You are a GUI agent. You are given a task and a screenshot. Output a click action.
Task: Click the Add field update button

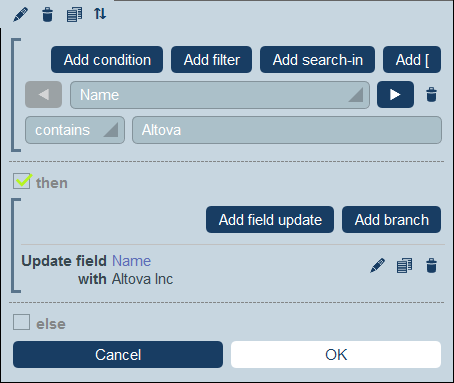(270, 220)
